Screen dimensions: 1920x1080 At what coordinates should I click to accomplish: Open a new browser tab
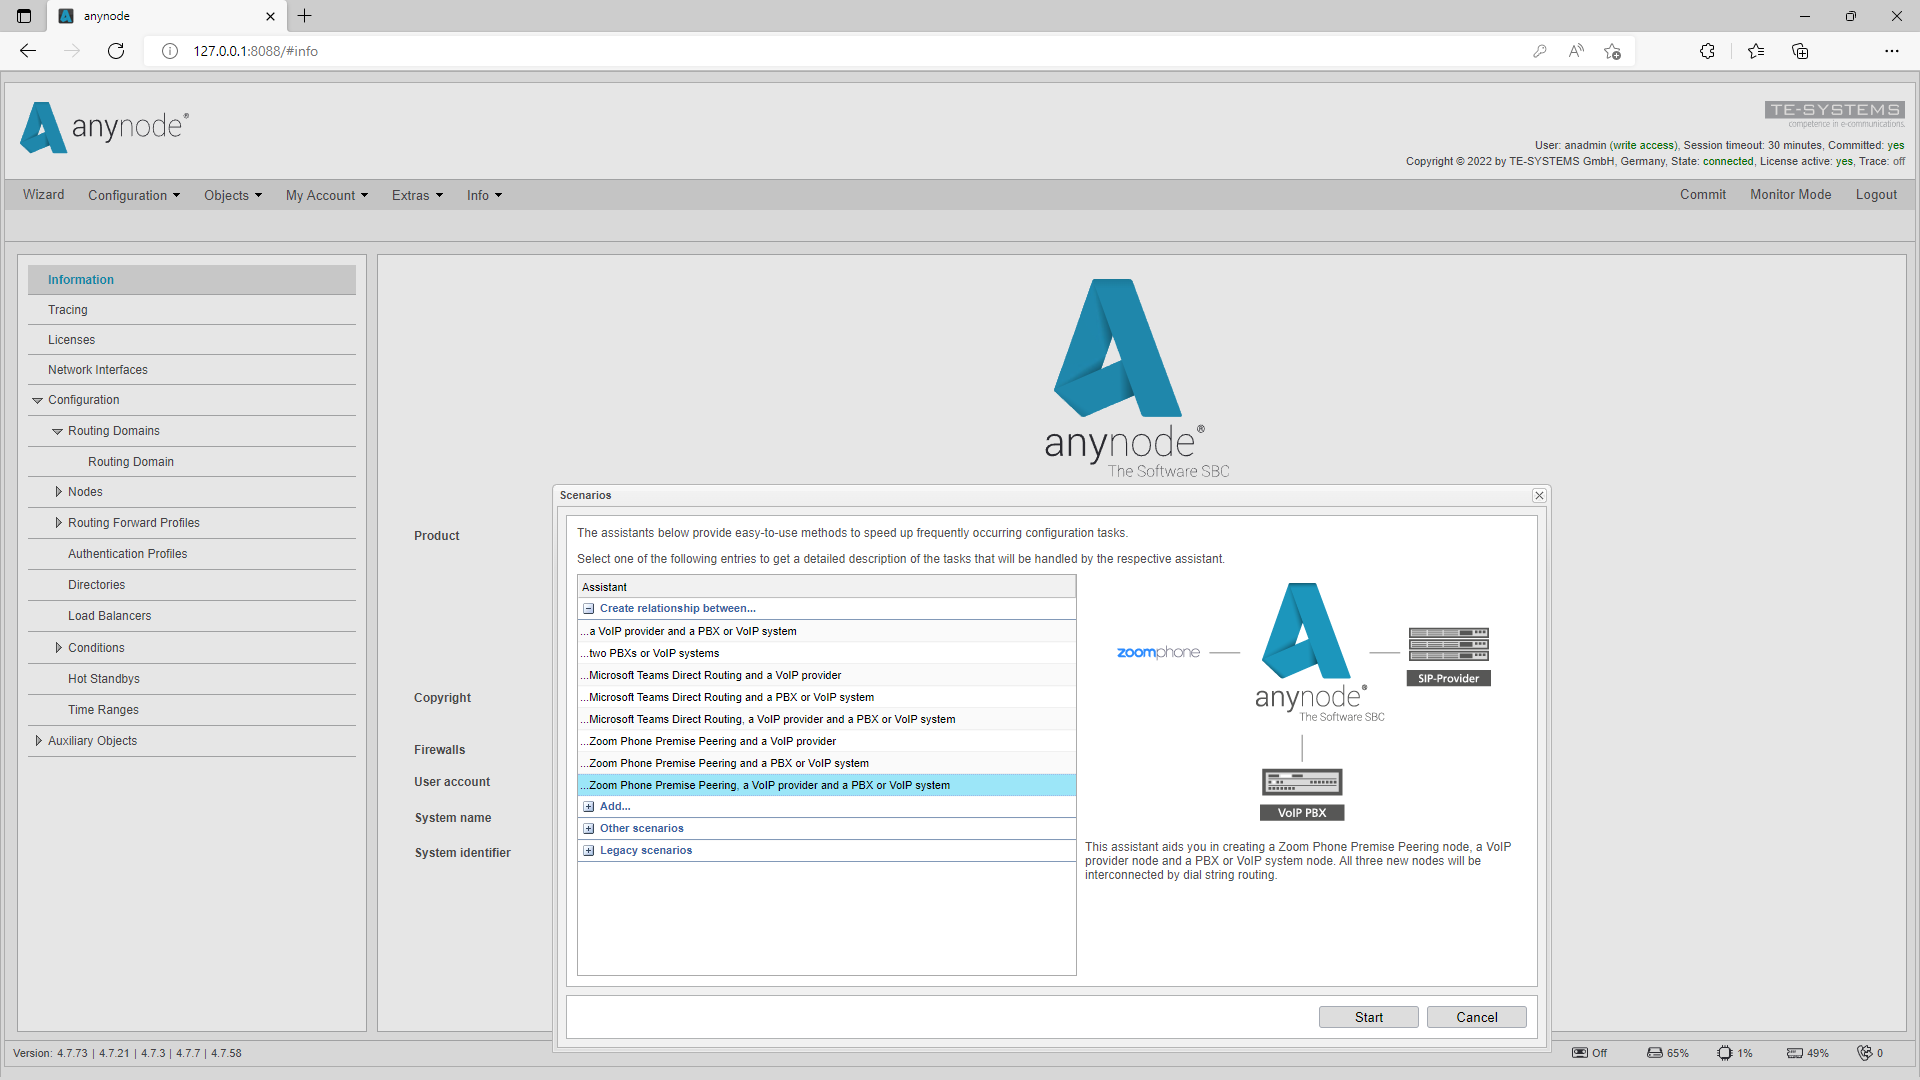tap(305, 16)
